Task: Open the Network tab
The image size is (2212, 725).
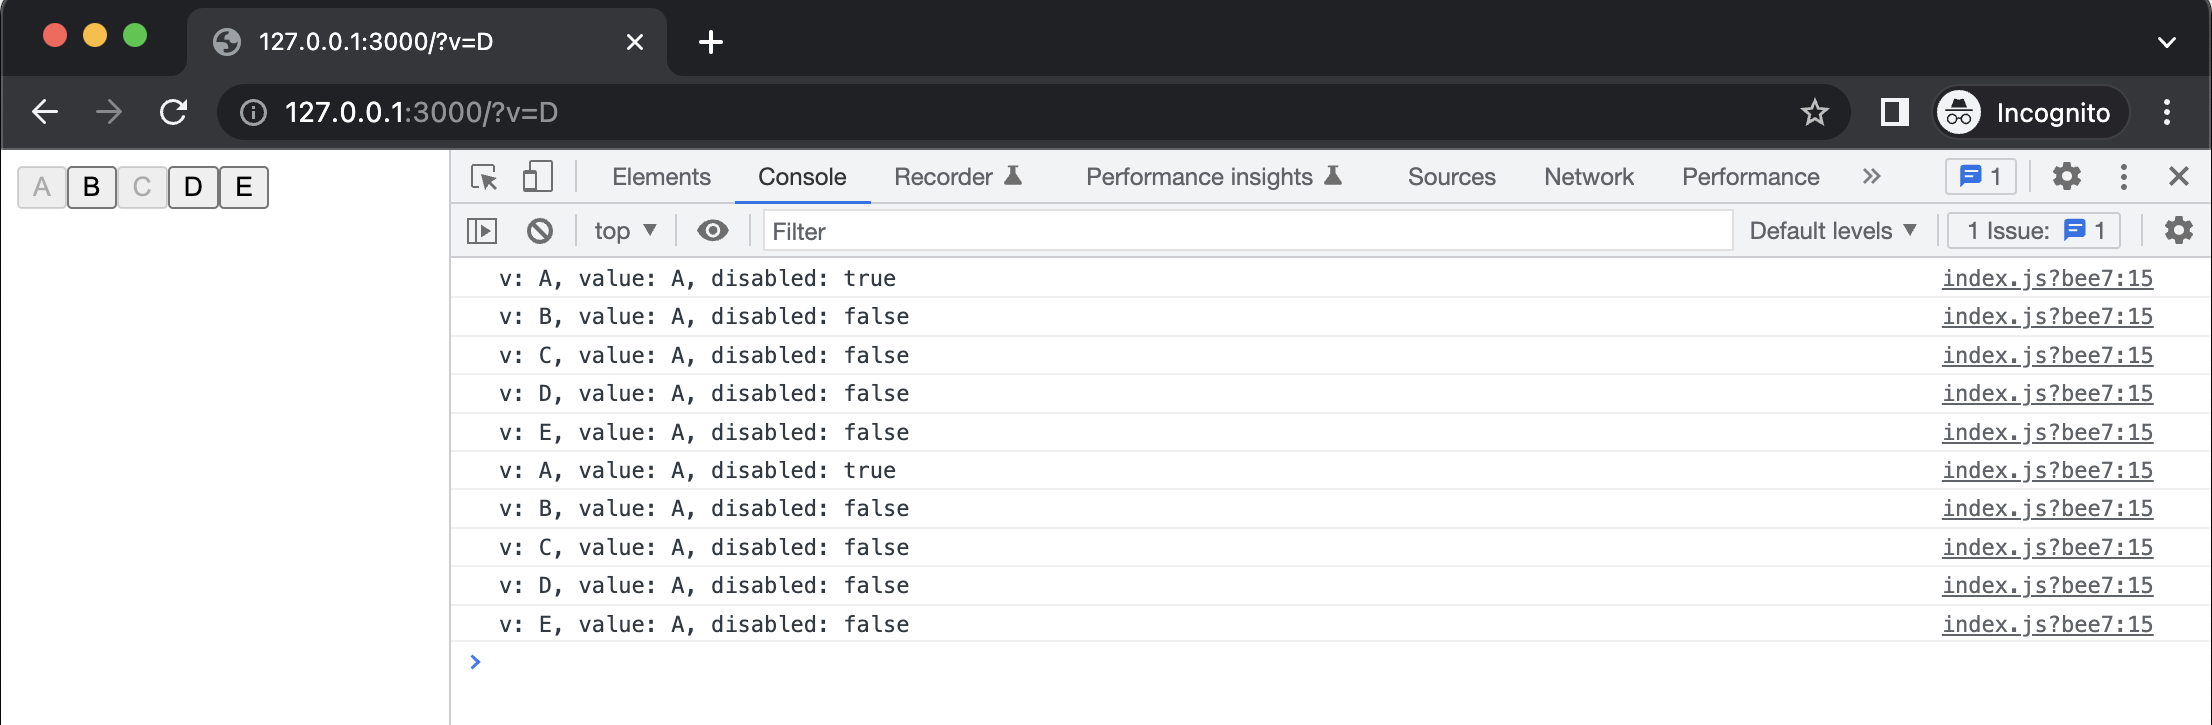Action: (x=1588, y=177)
